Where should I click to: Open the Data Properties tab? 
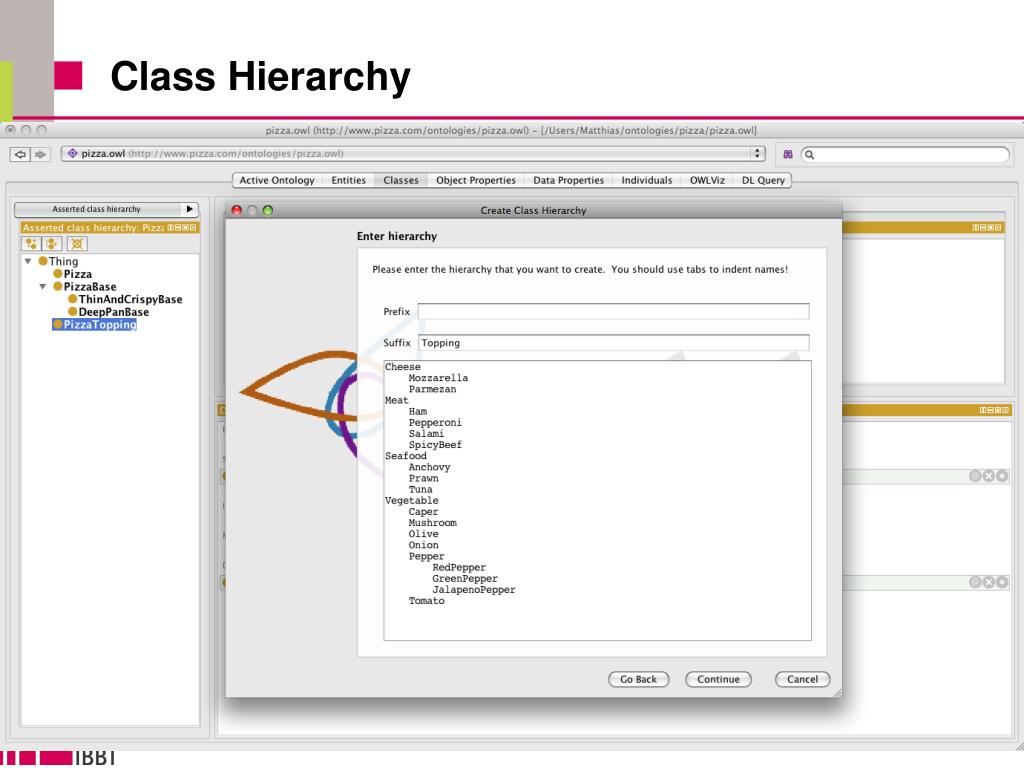pyautogui.click(x=568, y=180)
